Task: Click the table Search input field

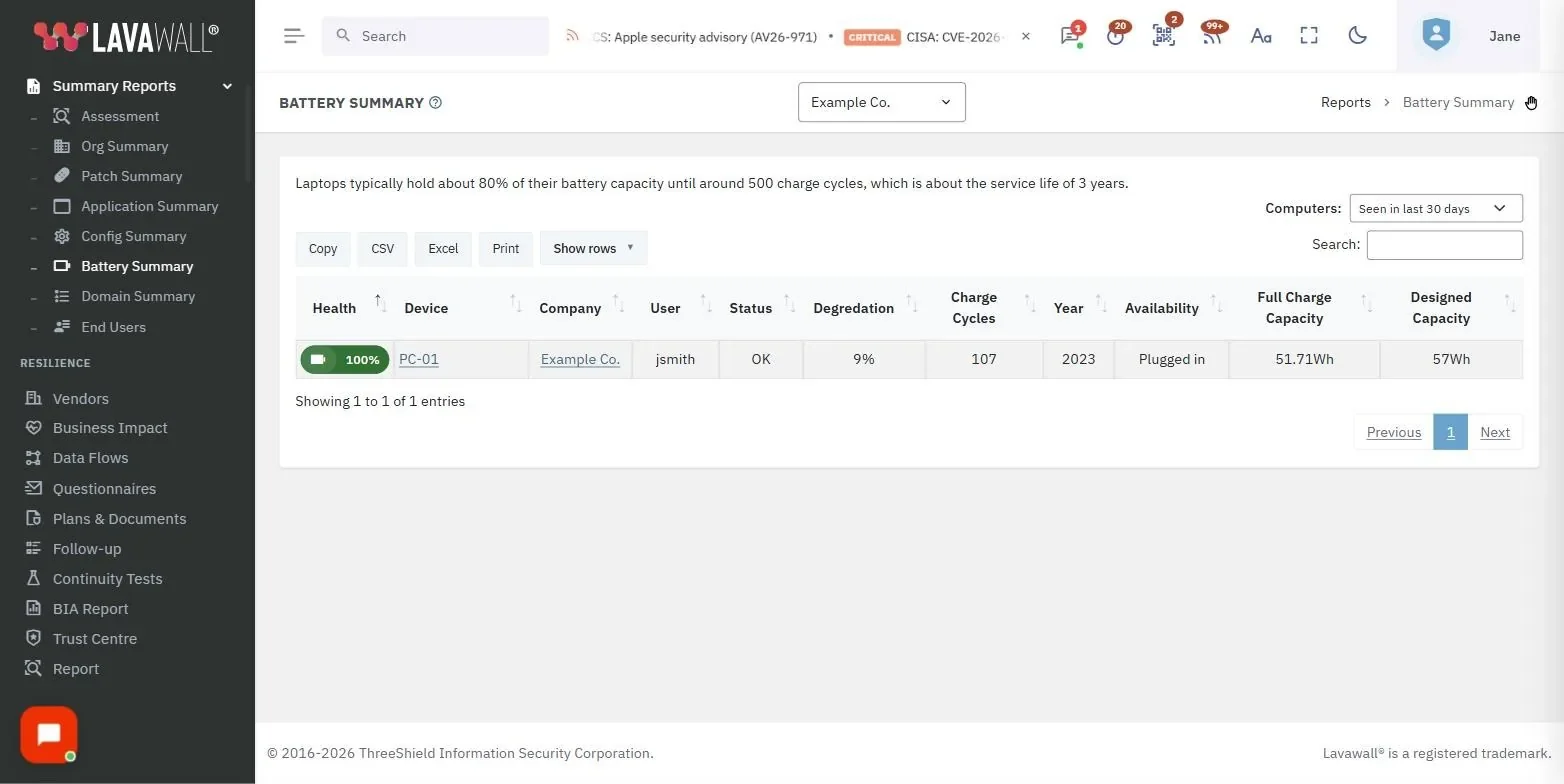Action: (x=1445, y=245)
